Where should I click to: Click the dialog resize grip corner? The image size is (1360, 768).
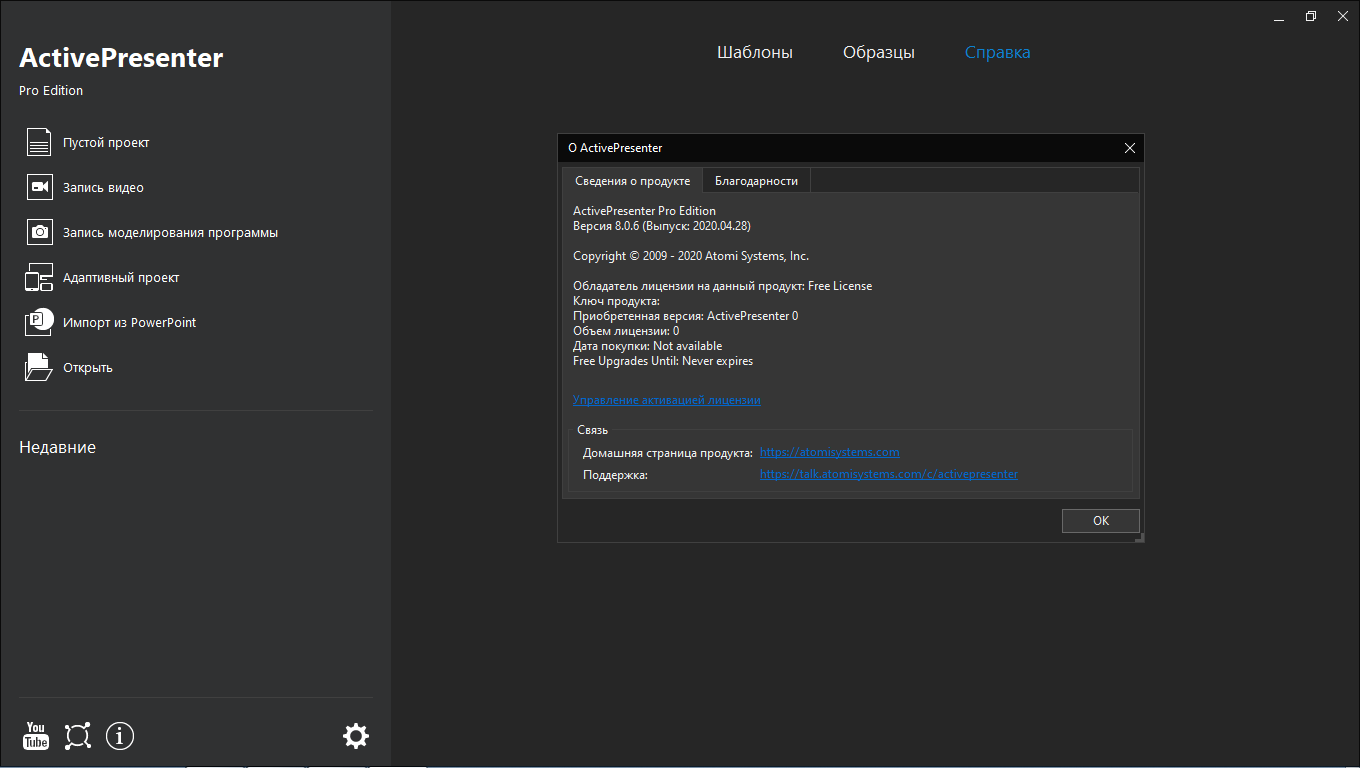coord(1139,537)
